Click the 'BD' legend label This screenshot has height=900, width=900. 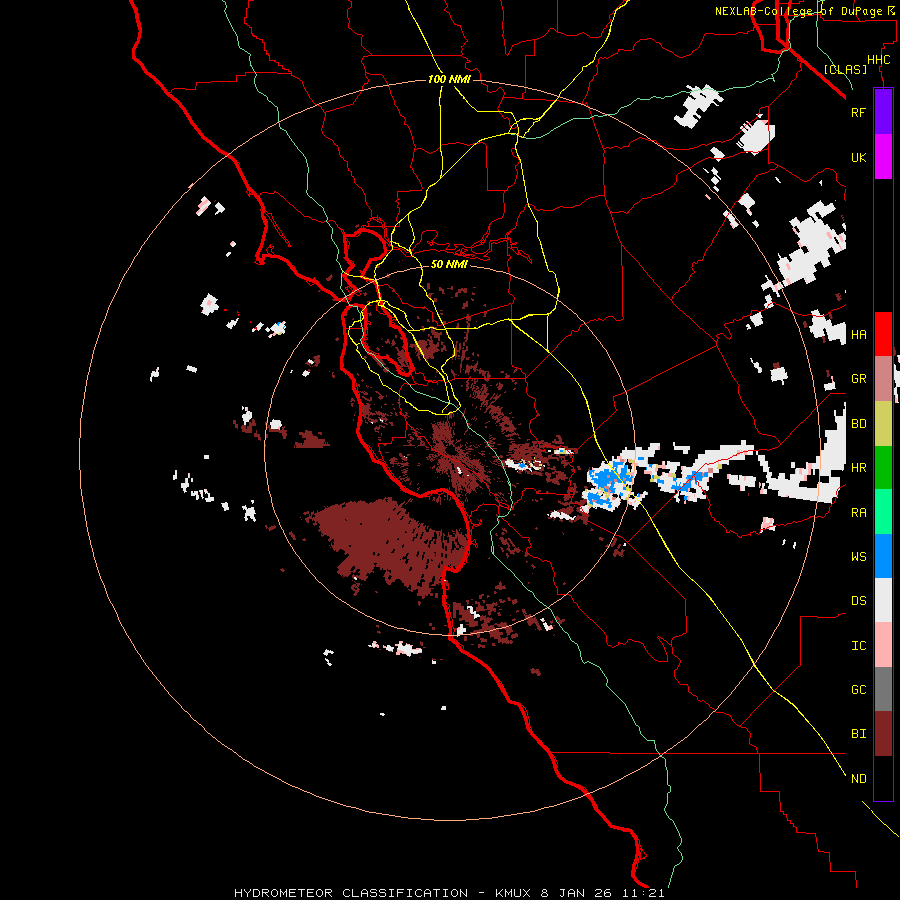coord(859,424)
